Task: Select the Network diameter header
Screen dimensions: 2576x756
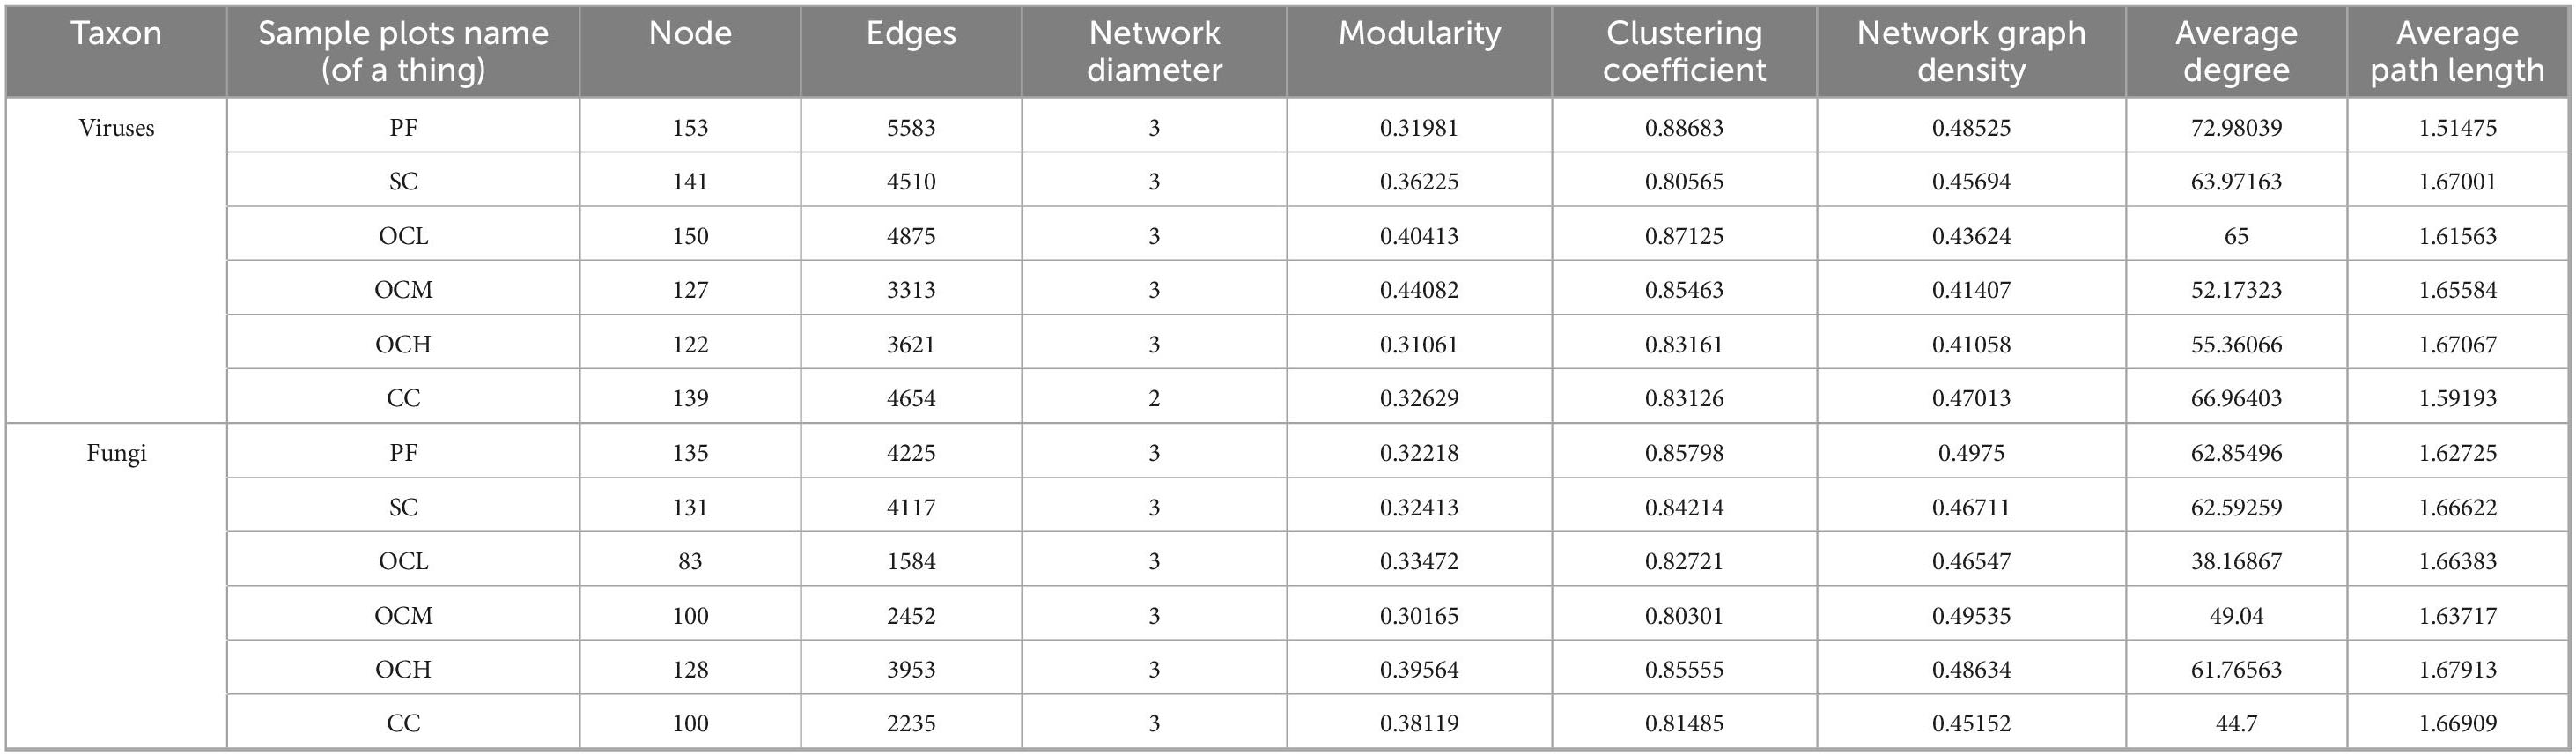Action: (1154, 52)
